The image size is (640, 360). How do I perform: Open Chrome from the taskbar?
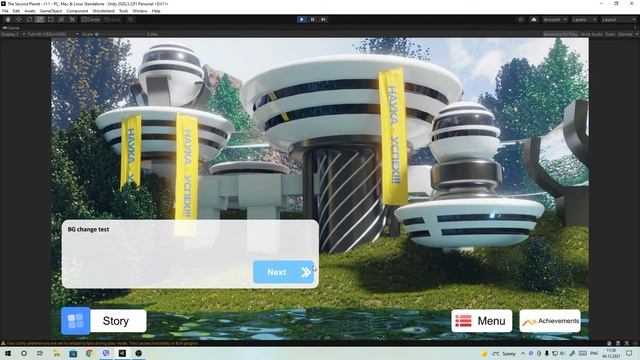pos(89,353)
